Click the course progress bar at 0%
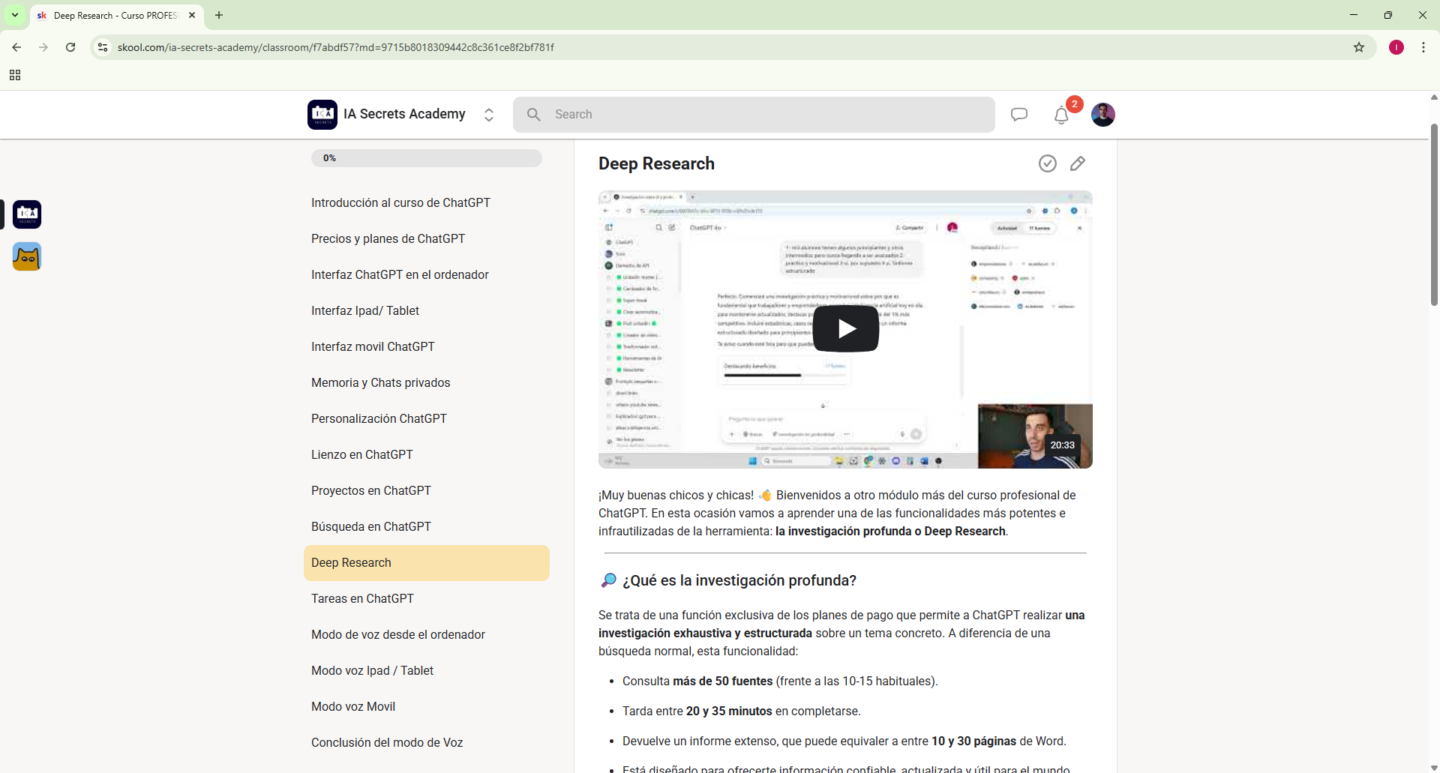This screenshot has width=1440, height=773. coord(427,158)
